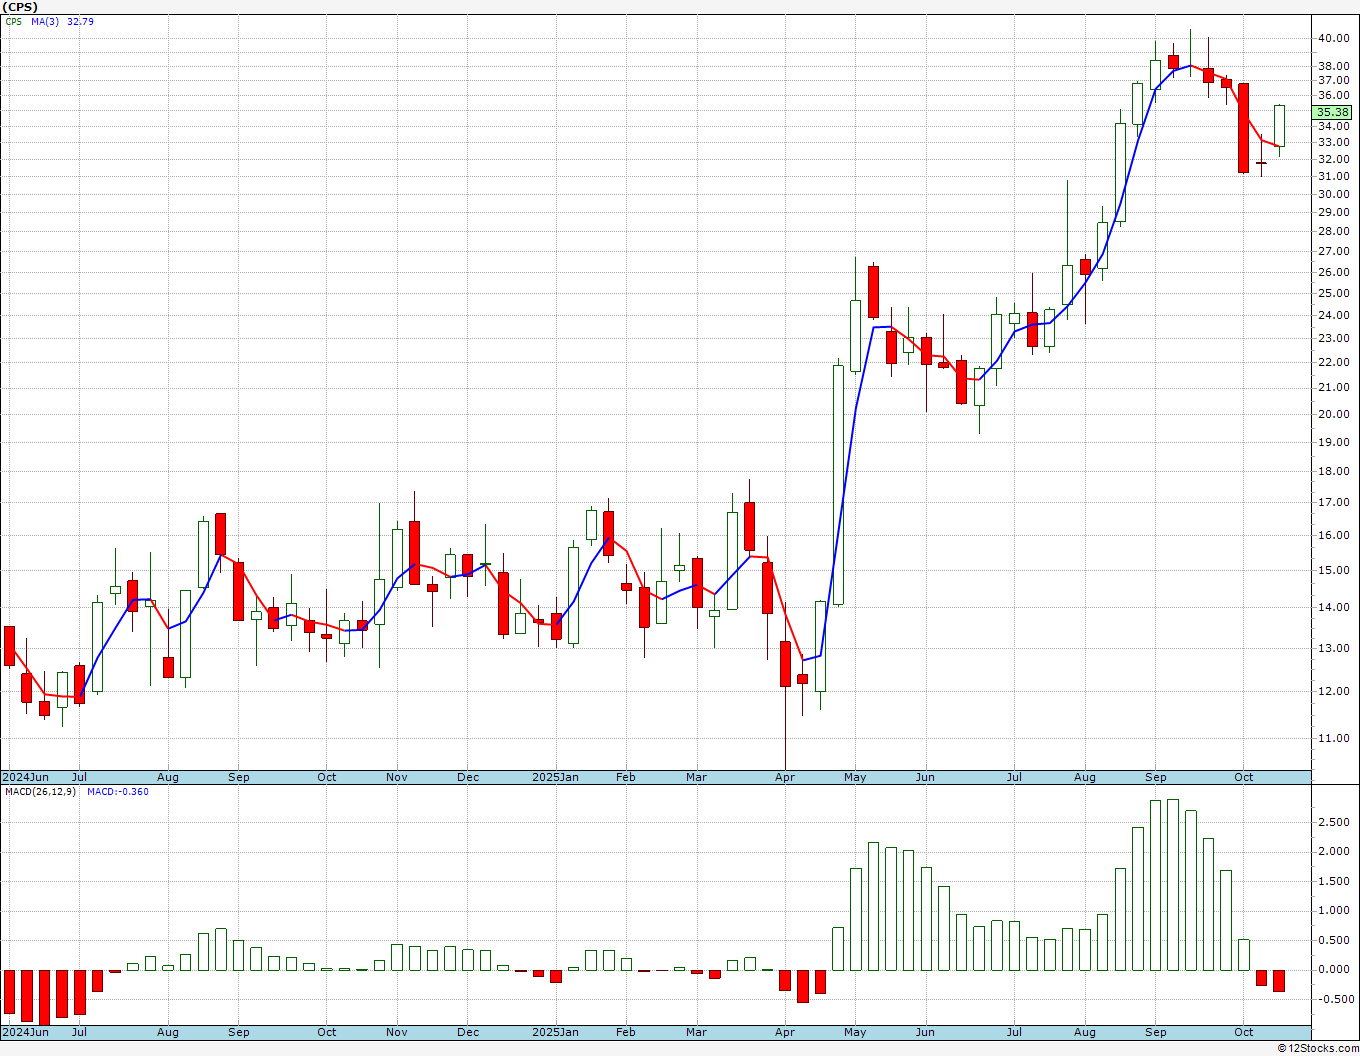
Task: Select the 27.00 price axis label
Action: point(1334,251)
